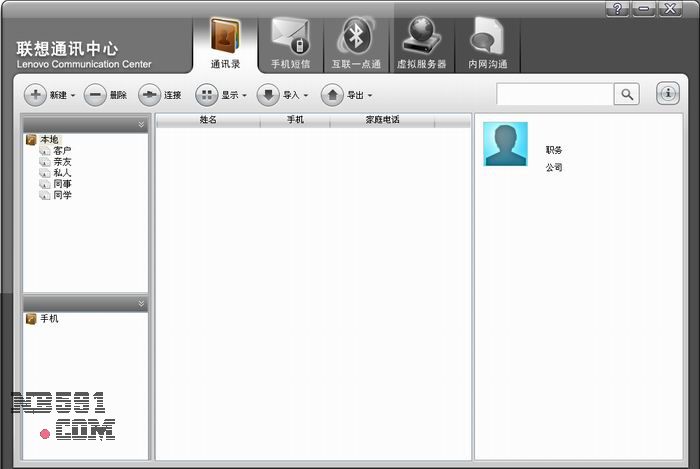Collapse the 手机 phone panel
This screenshot has height=469, width=700.
(x=141, y=303)
